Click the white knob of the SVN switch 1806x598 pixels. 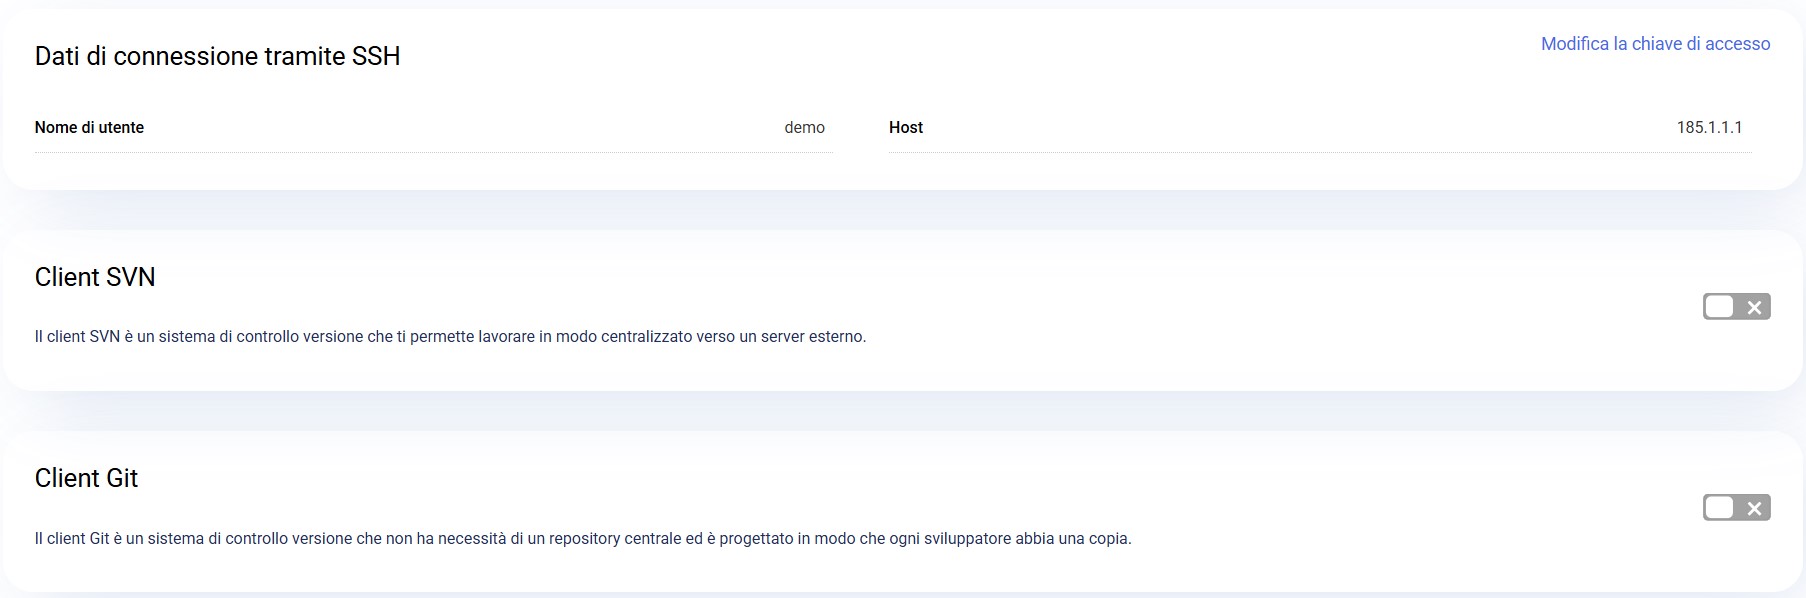click(1719, 307)
